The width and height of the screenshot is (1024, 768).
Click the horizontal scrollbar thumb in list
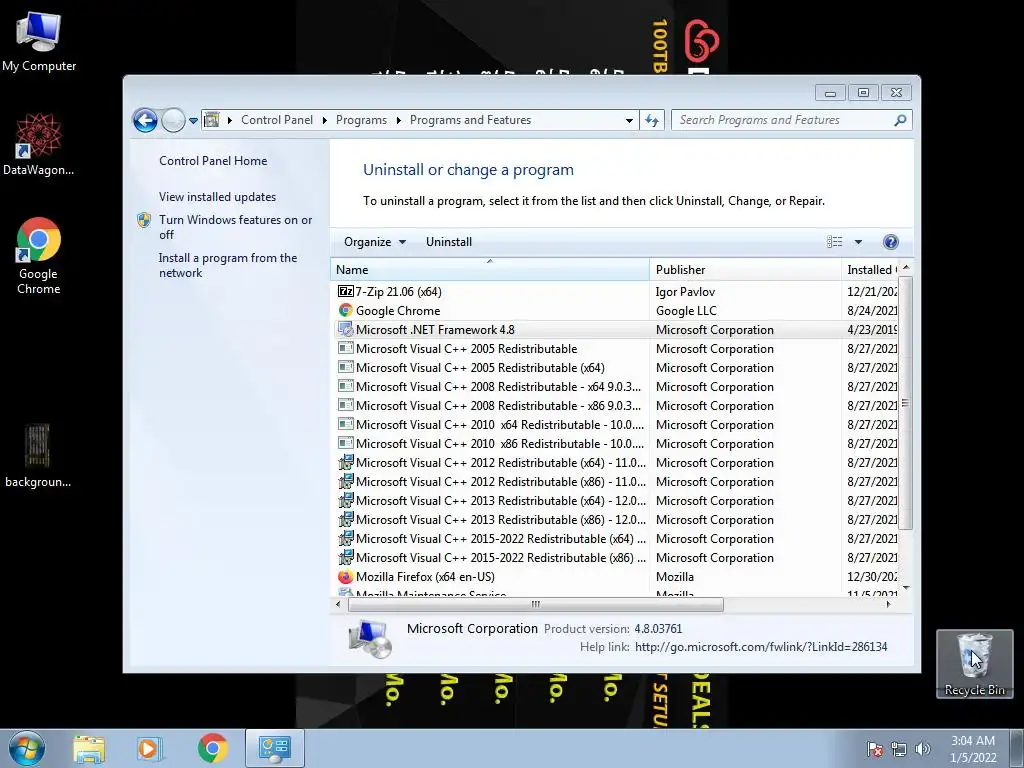point(536,605)
